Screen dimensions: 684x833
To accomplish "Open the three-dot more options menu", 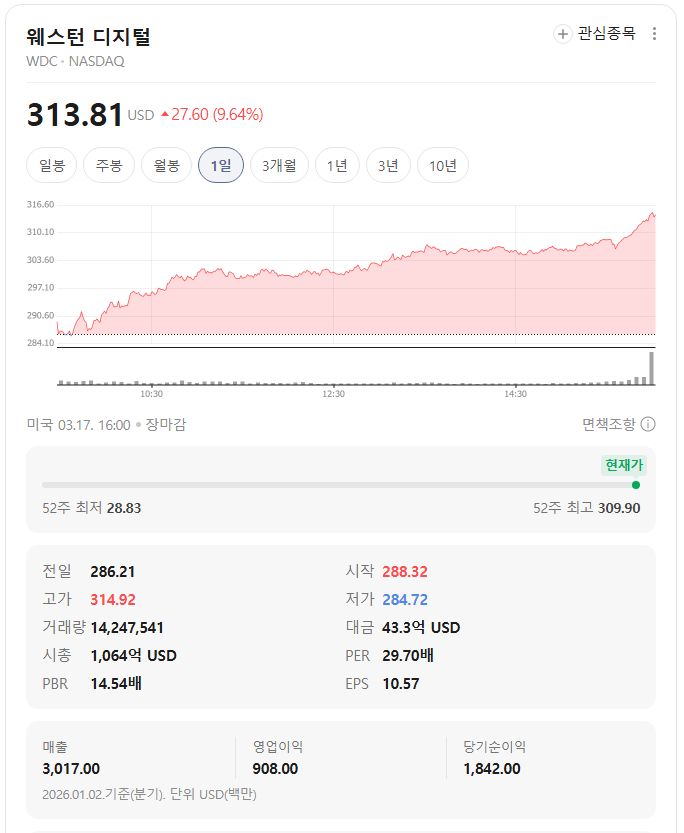I will coord(654,34).
